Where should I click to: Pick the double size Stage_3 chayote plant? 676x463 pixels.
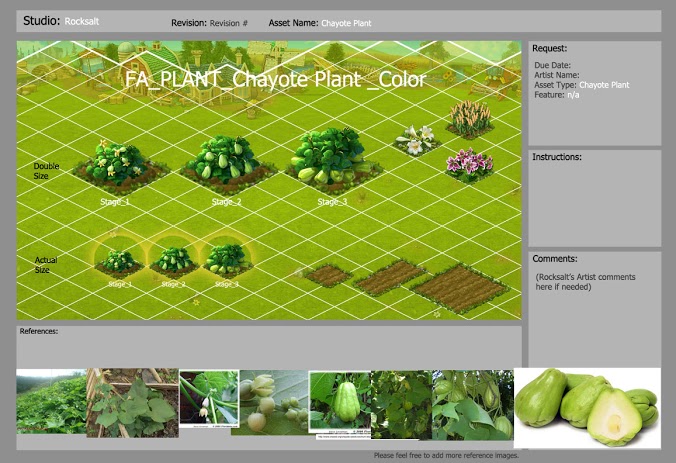click(329, 155)
